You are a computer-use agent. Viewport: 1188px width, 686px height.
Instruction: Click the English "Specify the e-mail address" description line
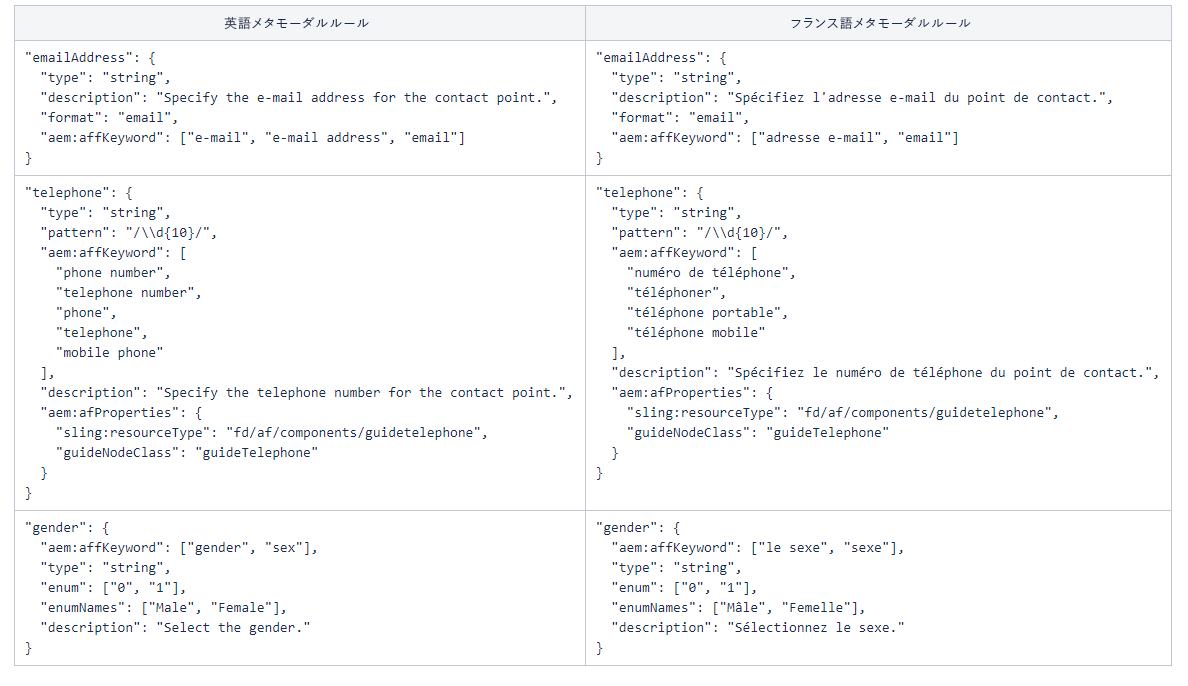(299, 98)
